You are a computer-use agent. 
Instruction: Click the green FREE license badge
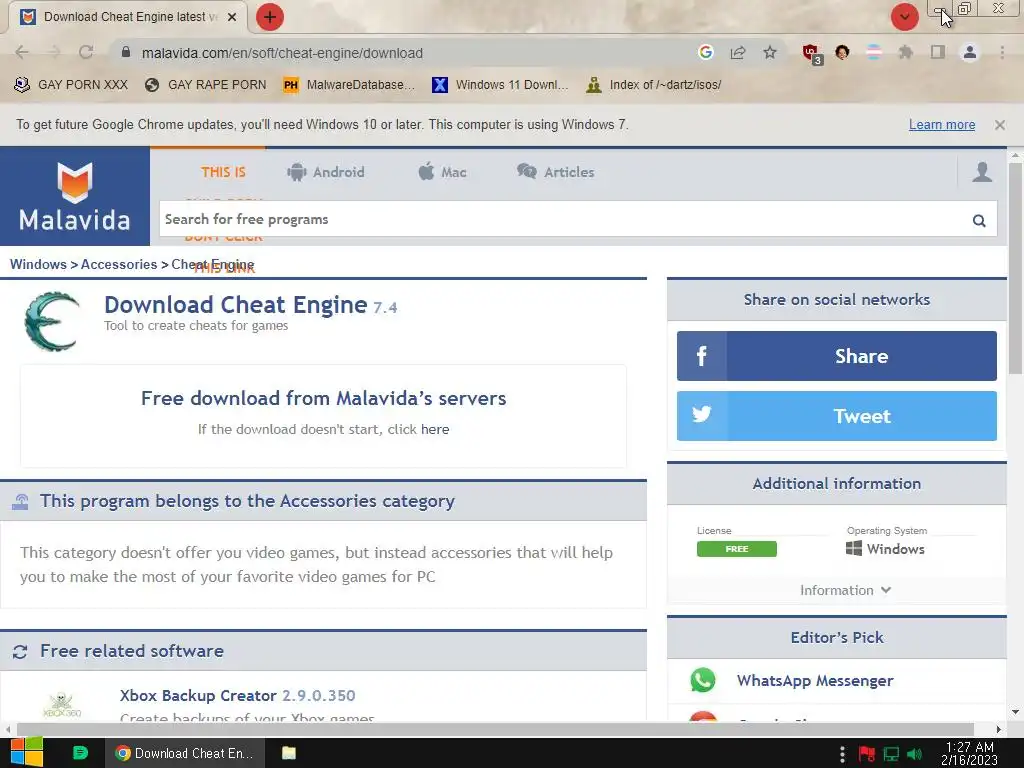coord(737,549)
